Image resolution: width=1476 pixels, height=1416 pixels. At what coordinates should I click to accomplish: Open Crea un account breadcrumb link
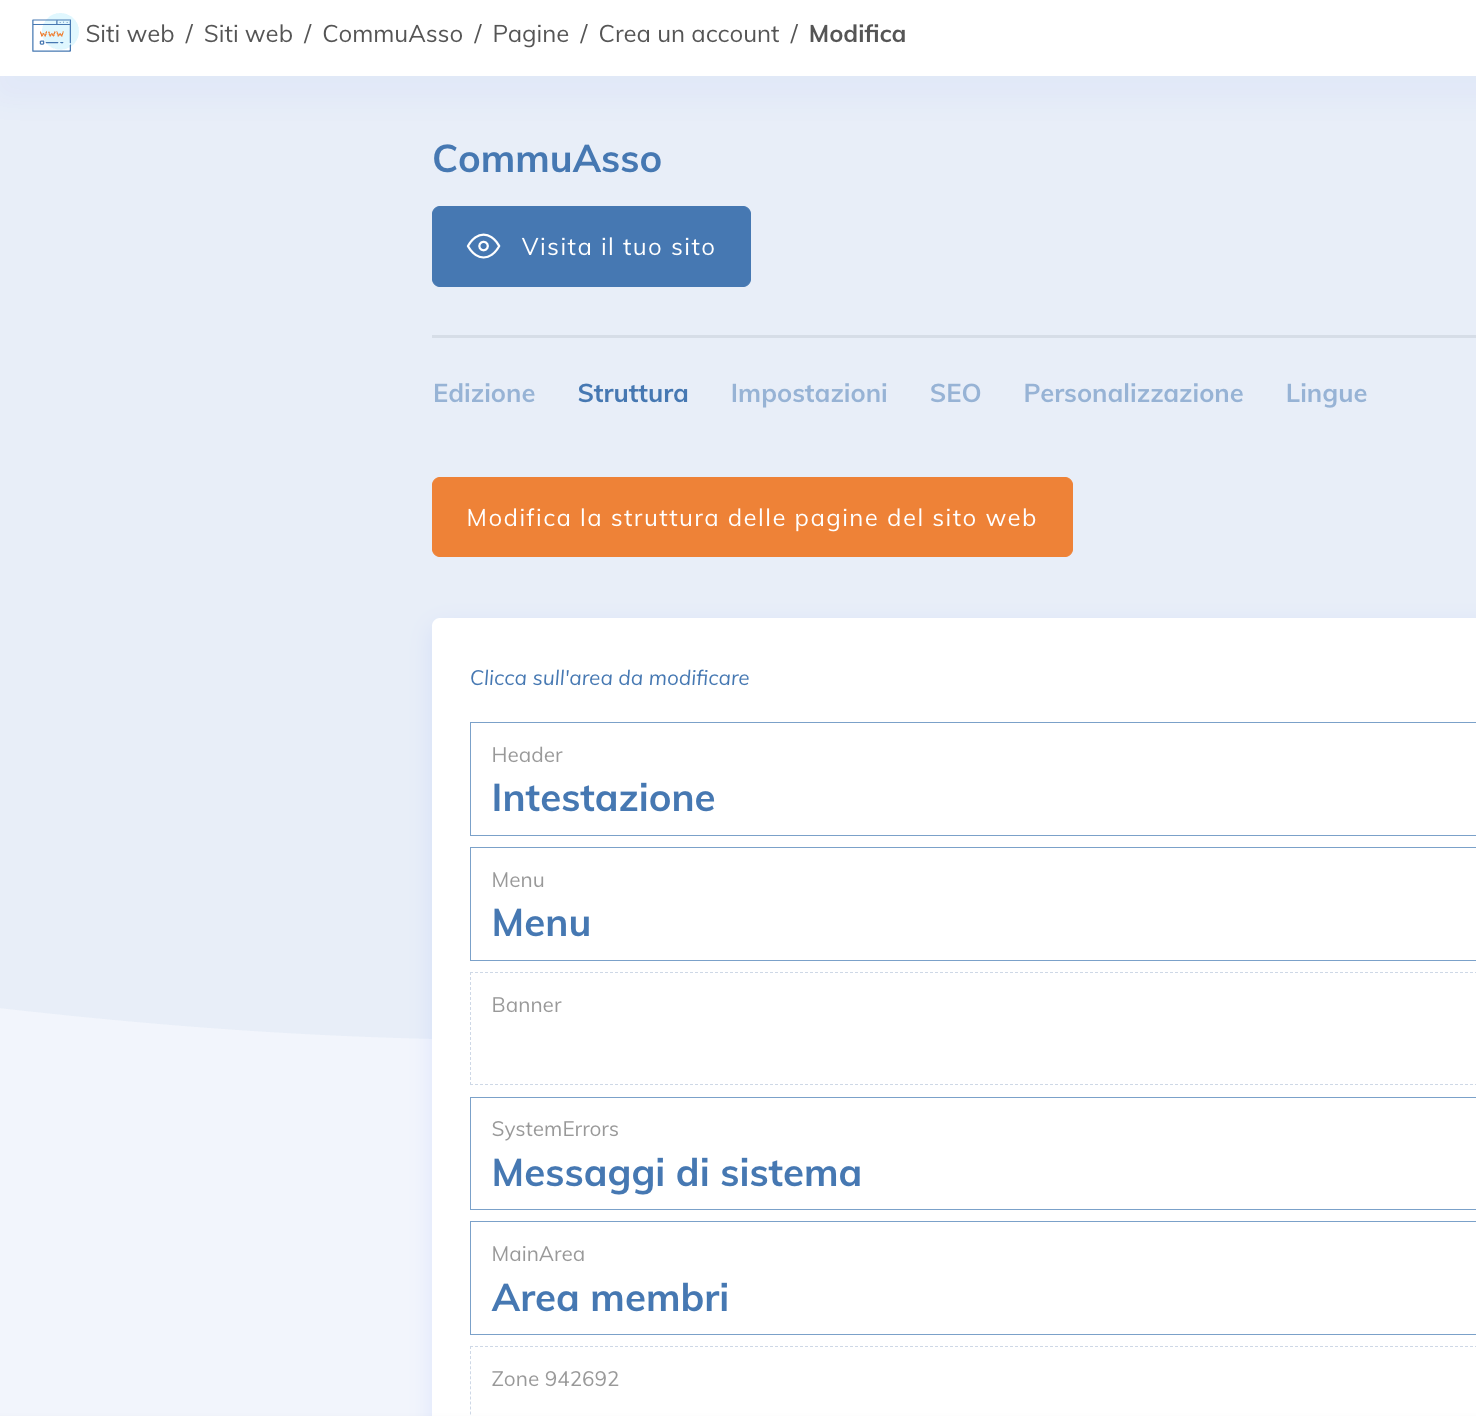tap(688, 34)
